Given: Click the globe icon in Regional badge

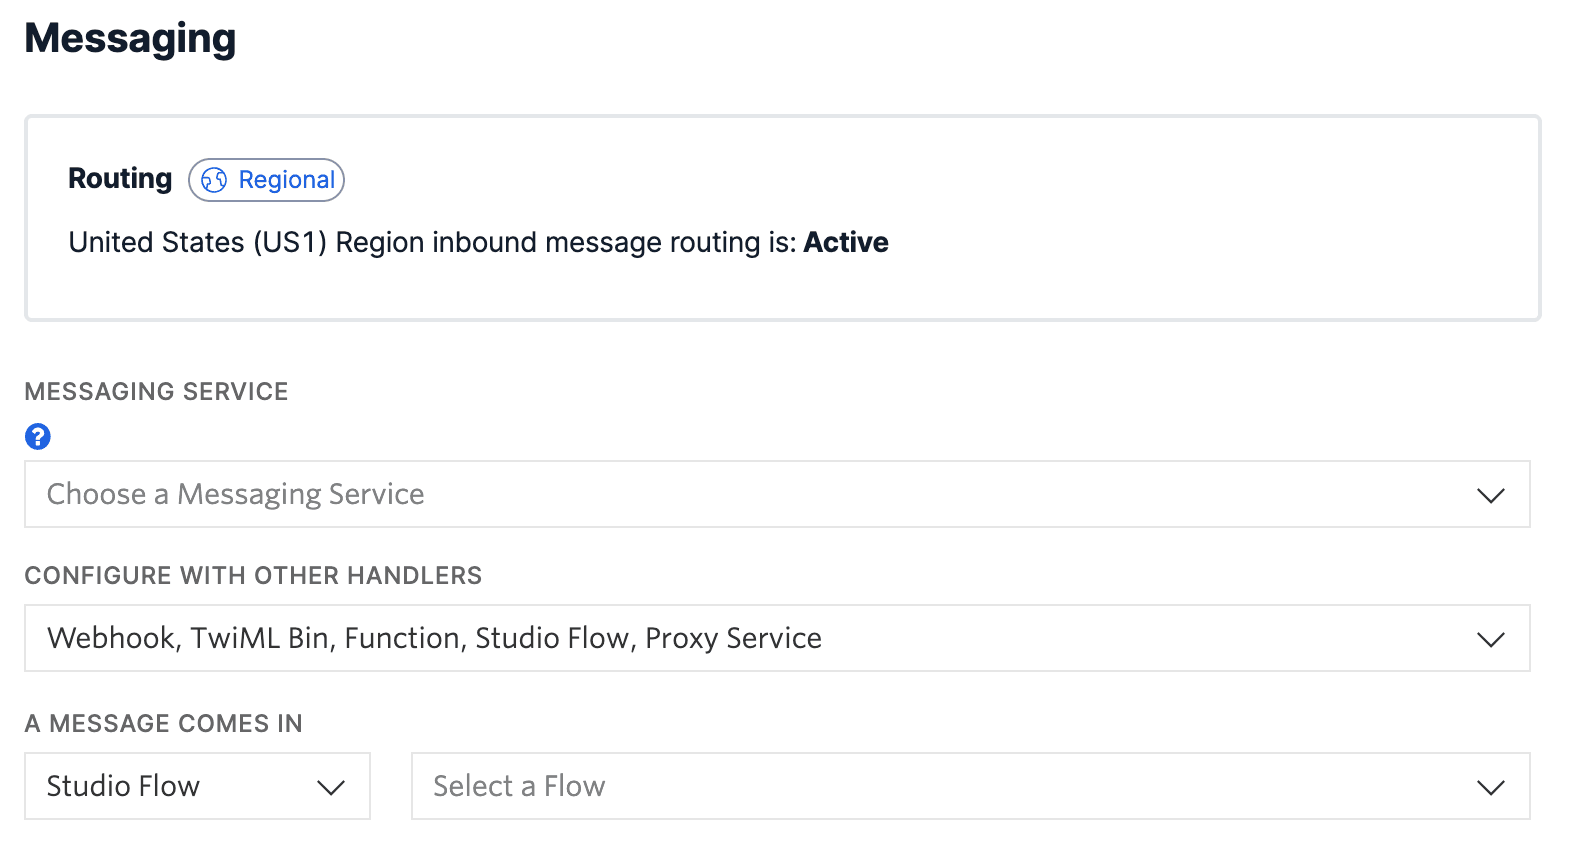Looking at the screenshot, I should coord(214,180).
